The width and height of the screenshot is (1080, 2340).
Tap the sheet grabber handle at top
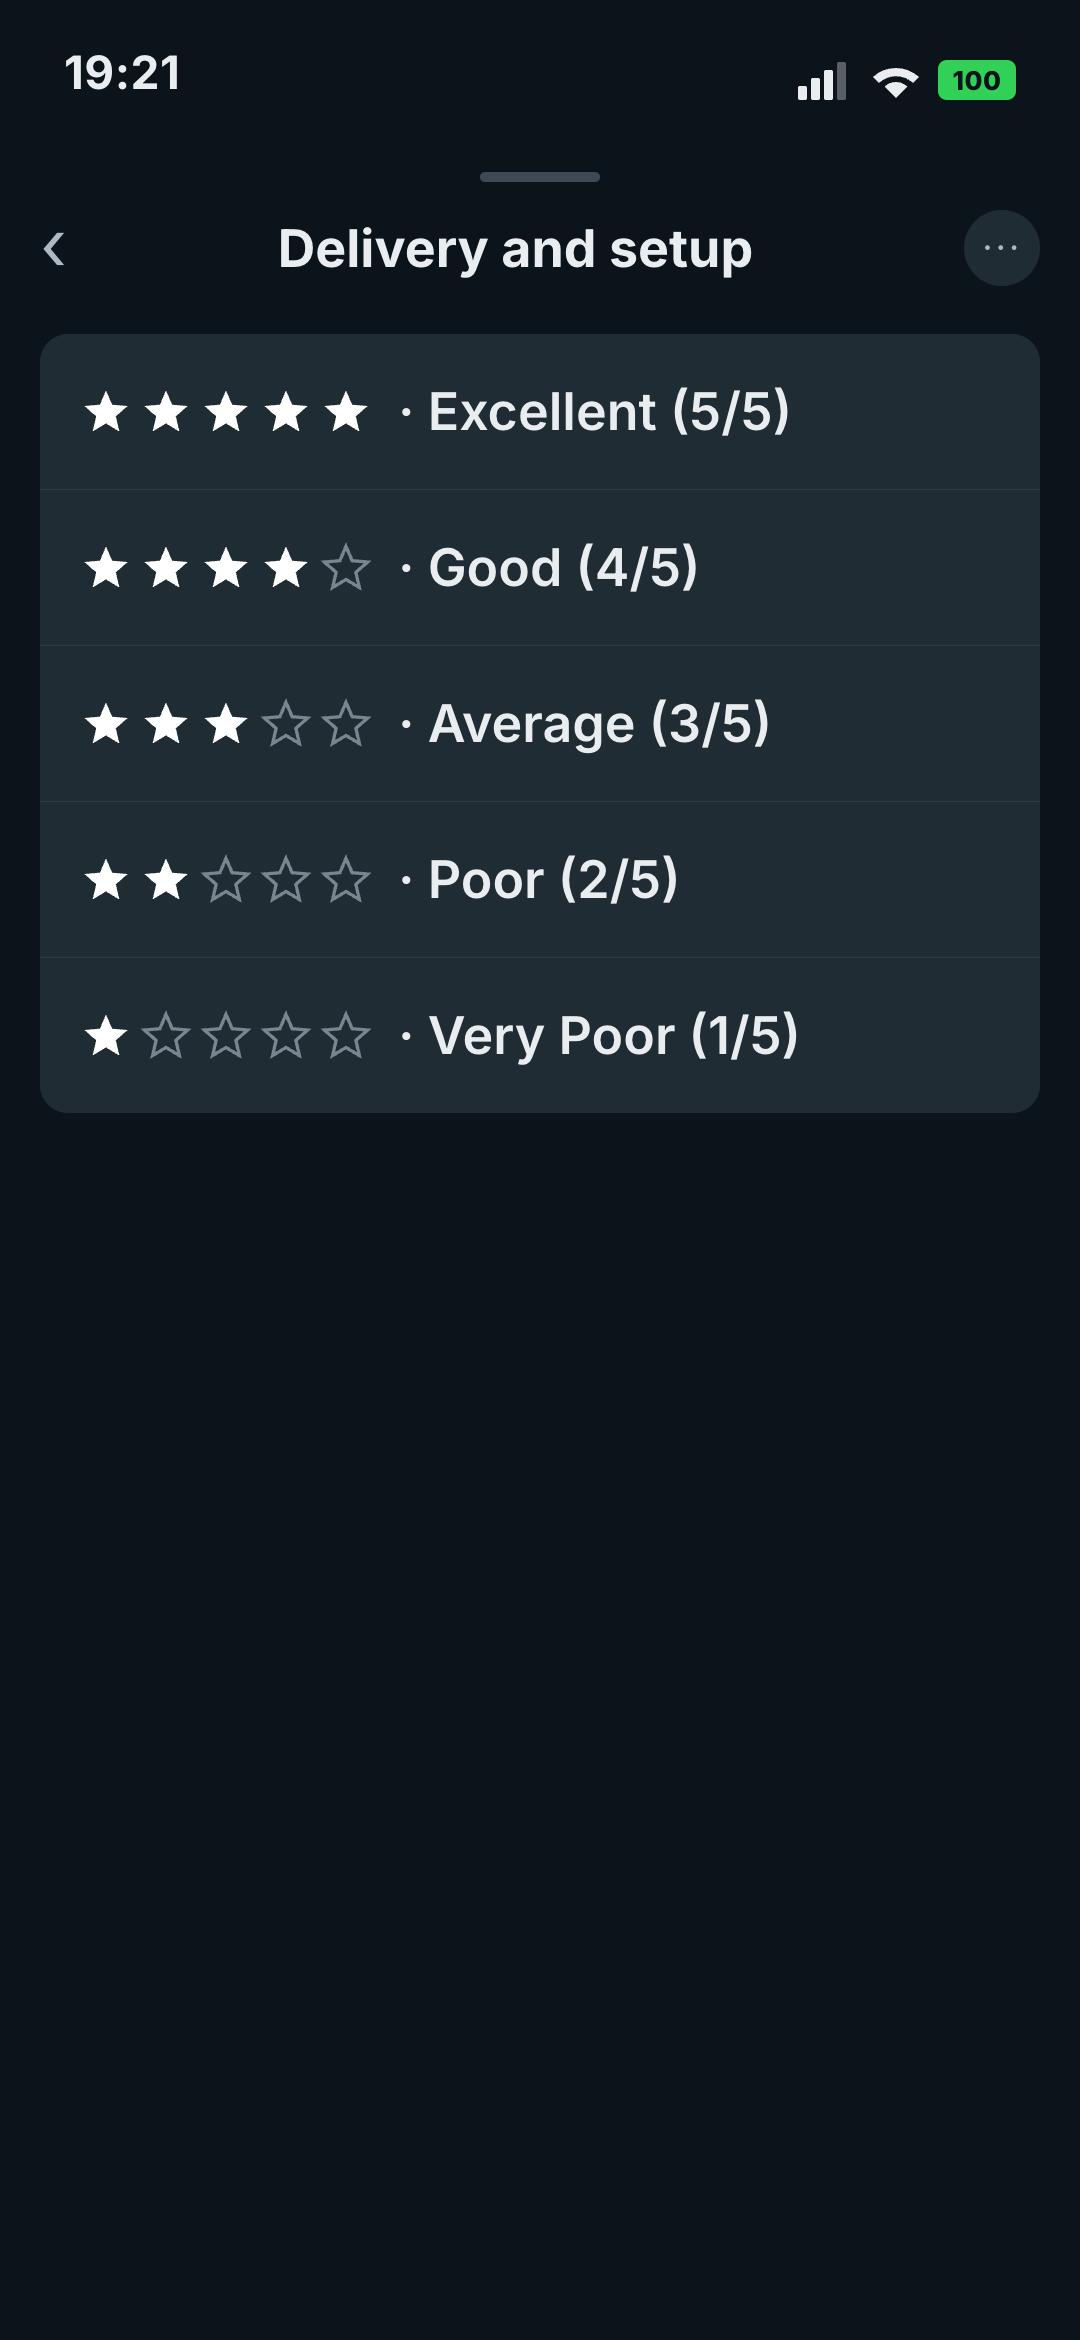coord(540,177)
